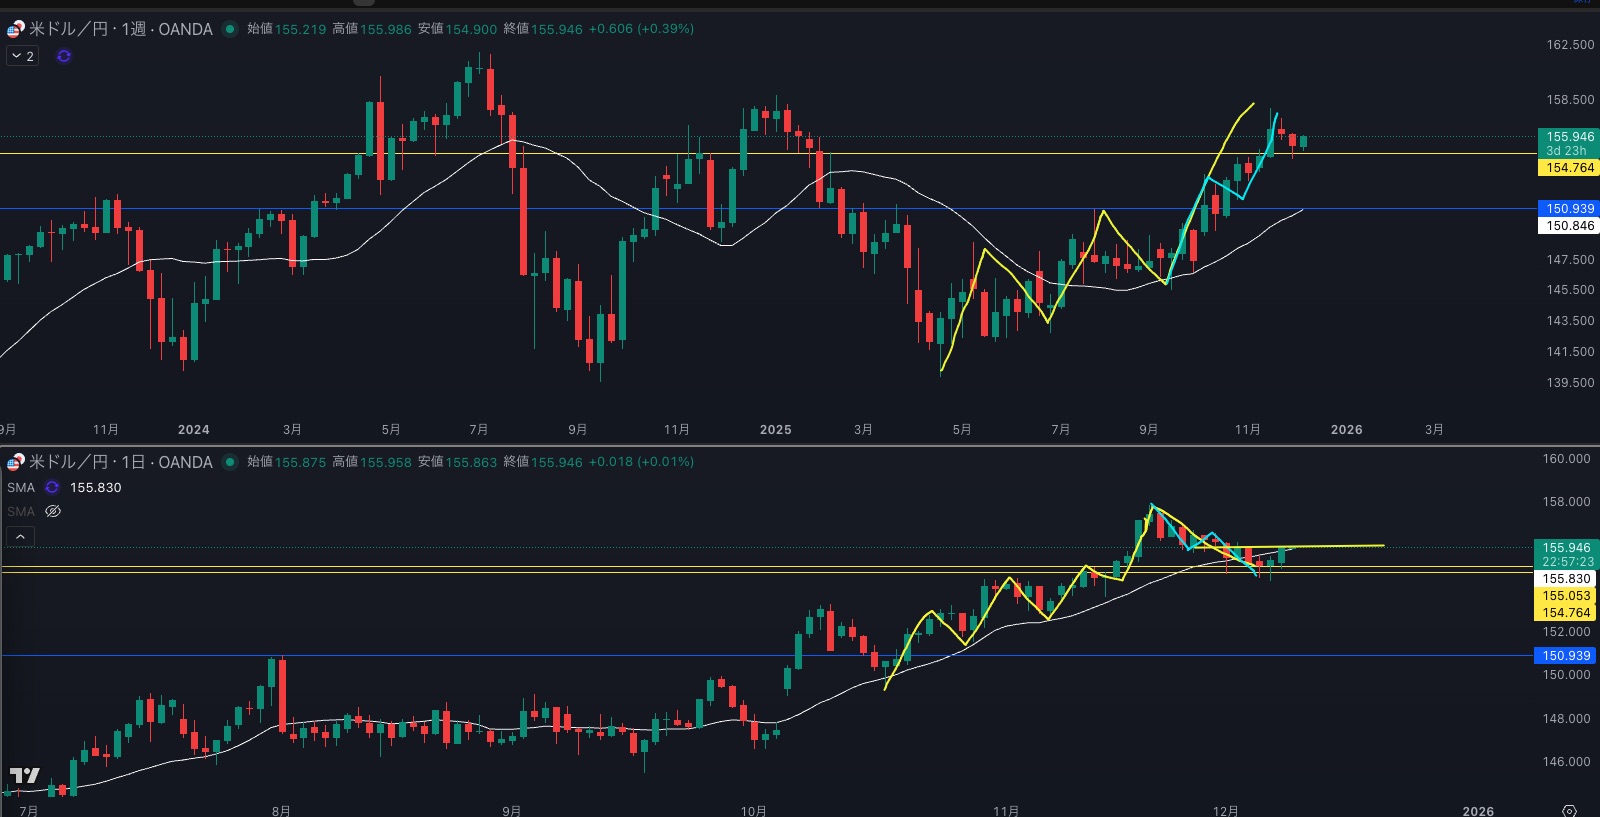
Task: Expand the collapsed indicator legend showing 2
Action: (23, 56)
